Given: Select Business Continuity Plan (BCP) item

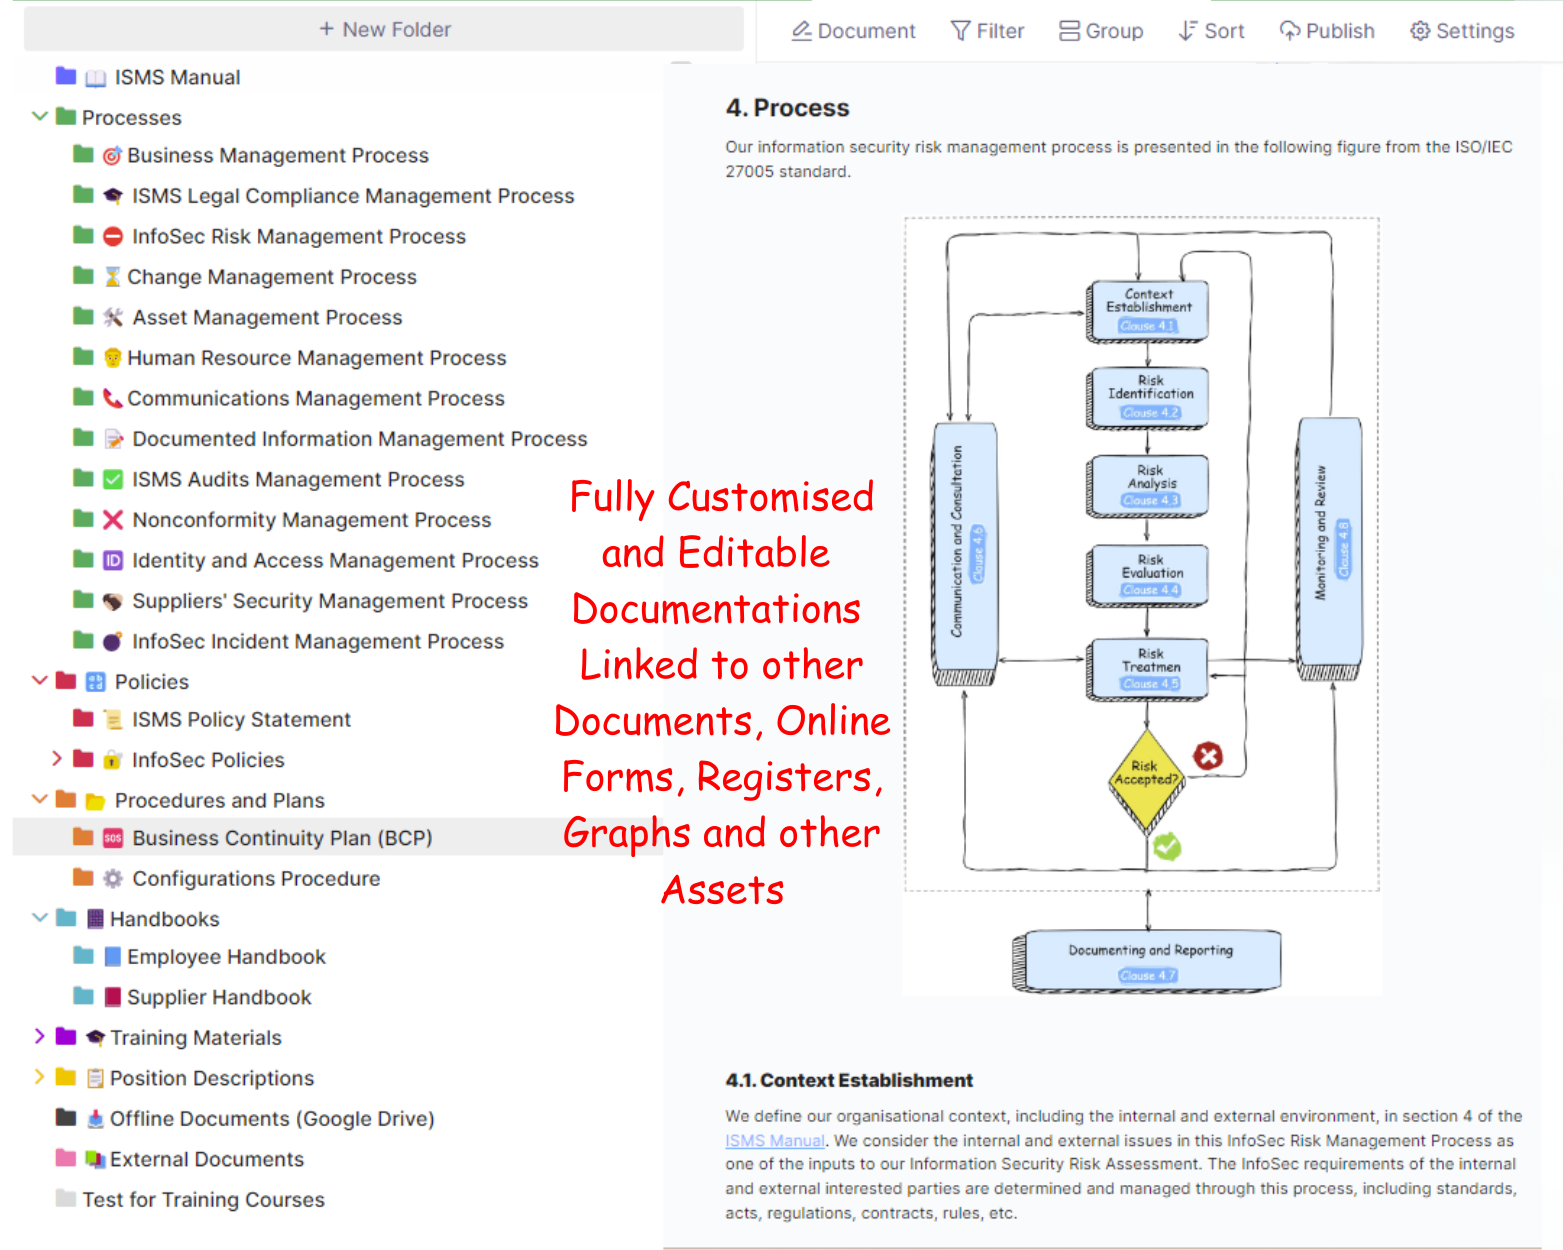Looking at the screenshot, I should coord(282,838).
